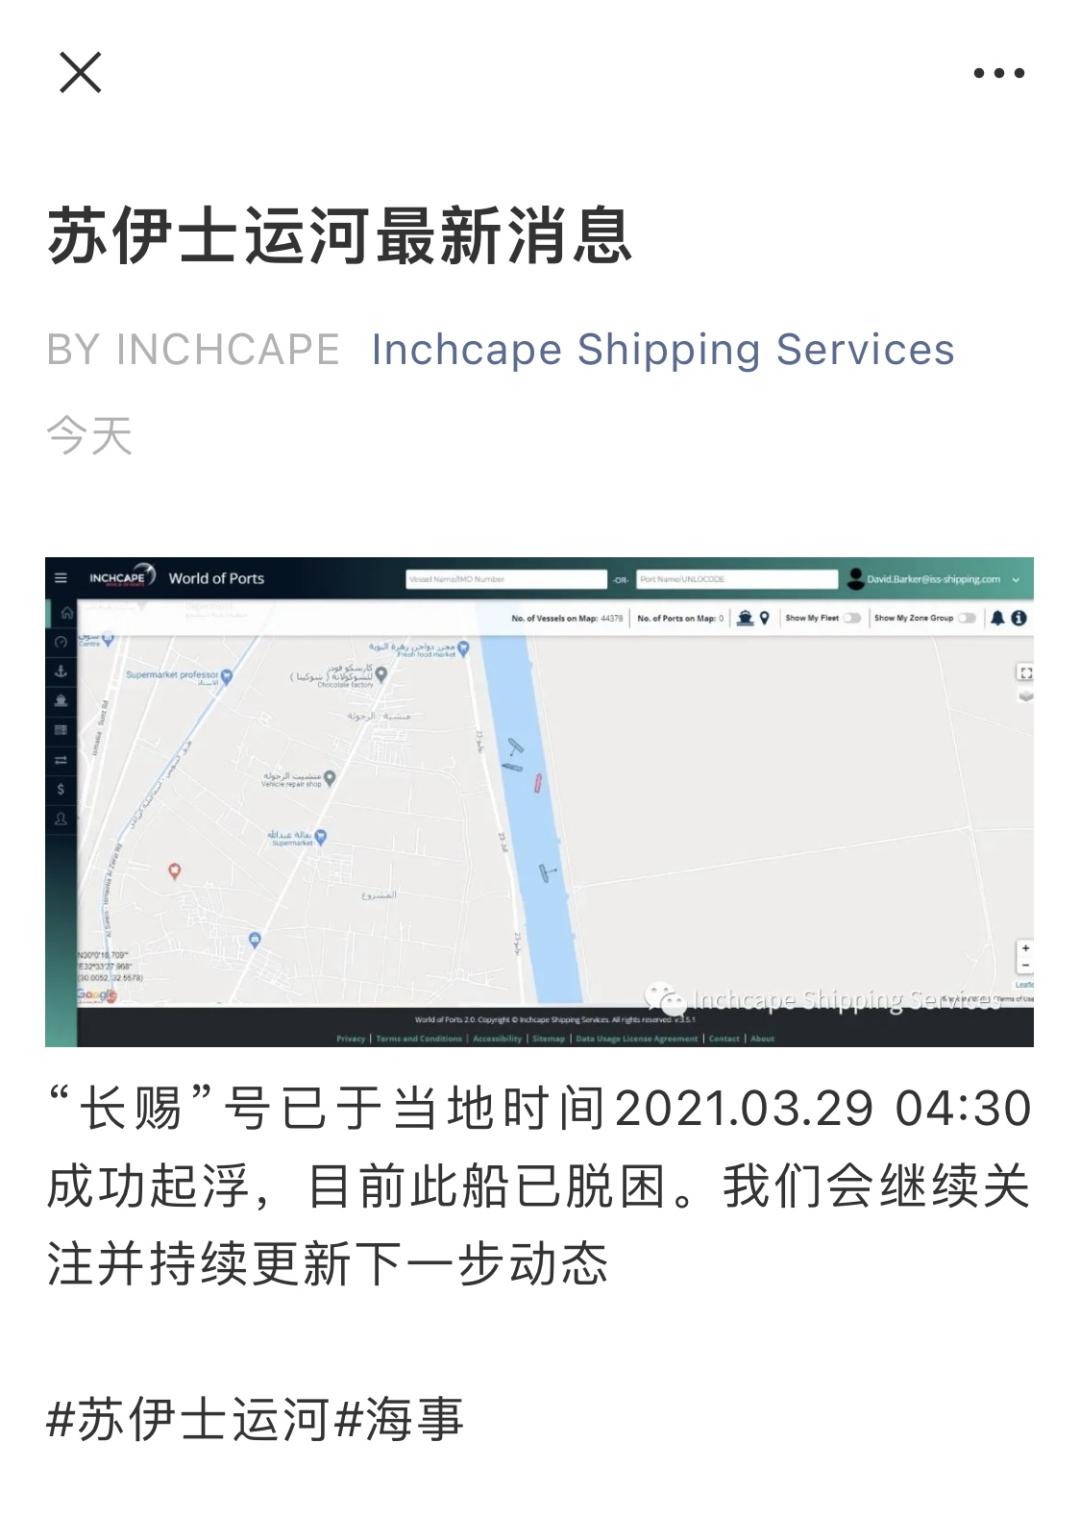This screenshot has width=1080, height=1516.
Task: Toggle the Show My Zone Group switch
Action: tap(966, 618)
